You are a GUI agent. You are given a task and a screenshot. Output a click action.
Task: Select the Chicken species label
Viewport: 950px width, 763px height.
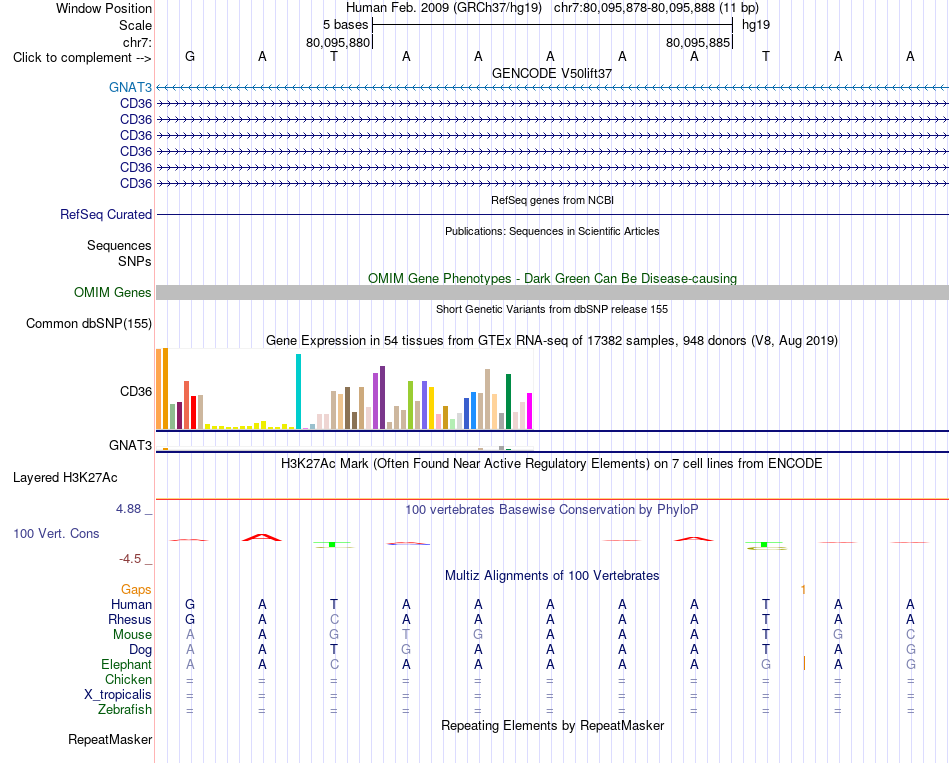tap(128, 679)
